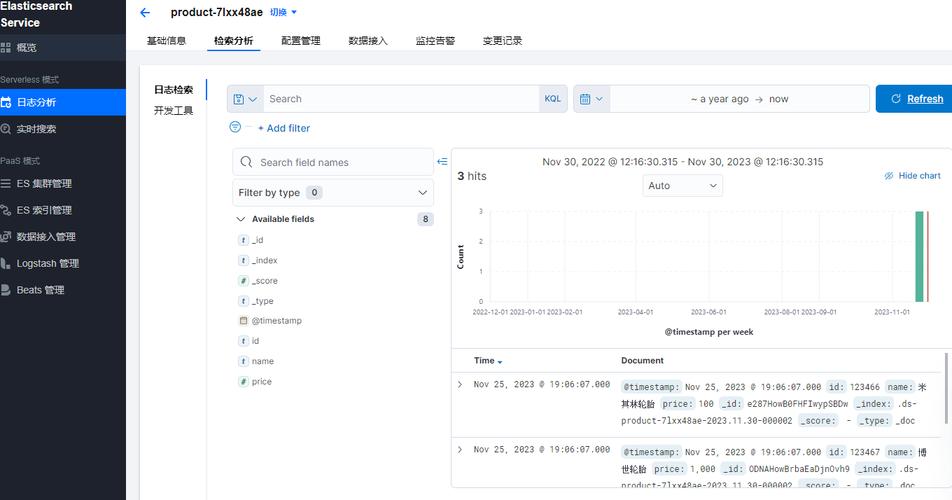This screenshot has height=500, width=952.
Task: Click the Logstash 管理 icon
Action: point(5,263)
